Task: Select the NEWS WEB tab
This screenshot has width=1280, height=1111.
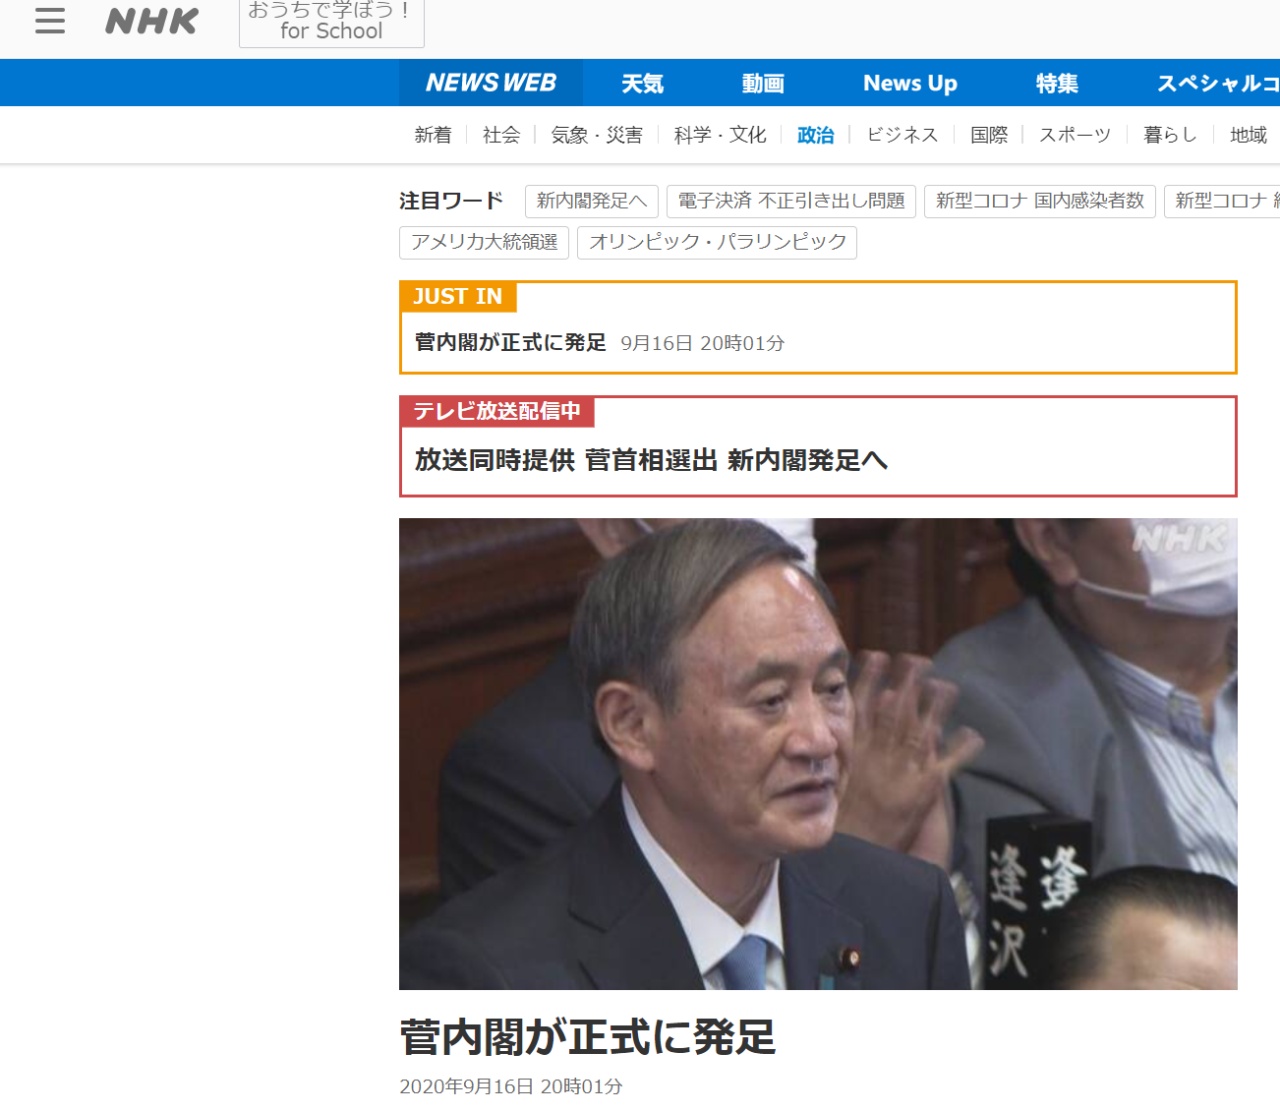Action: point(491,83)
